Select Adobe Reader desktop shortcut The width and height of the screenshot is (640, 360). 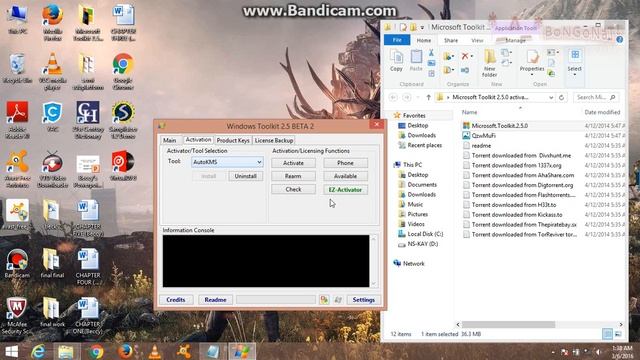coord(17,120)
